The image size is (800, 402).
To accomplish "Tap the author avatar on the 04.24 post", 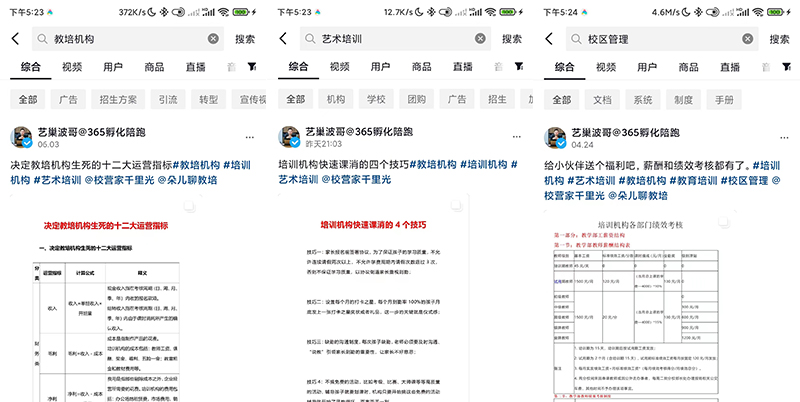I will coord(556,137).
